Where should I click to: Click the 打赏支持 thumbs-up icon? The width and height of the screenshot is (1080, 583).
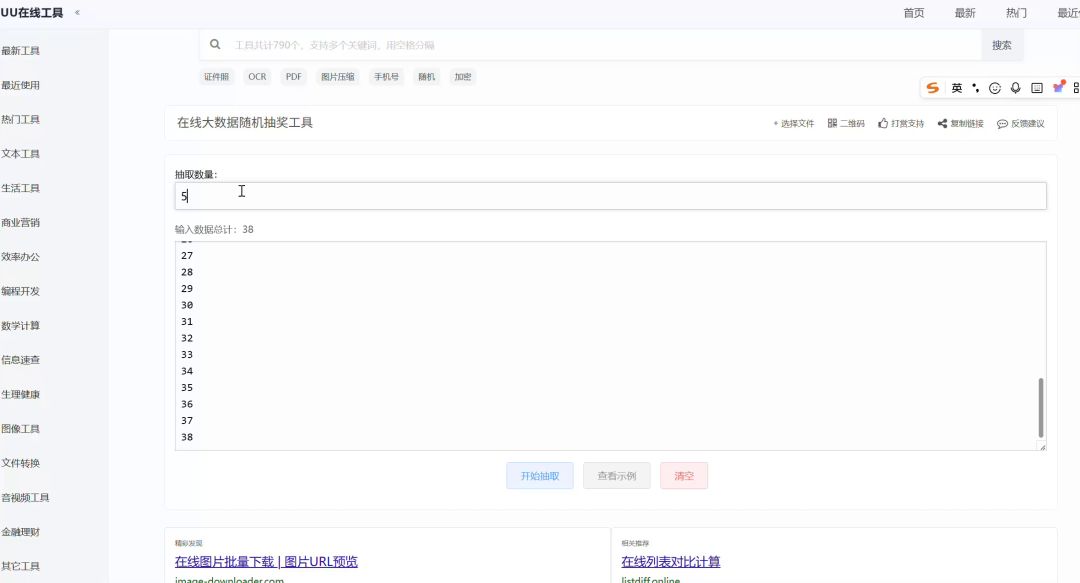[x=883, y=124]
